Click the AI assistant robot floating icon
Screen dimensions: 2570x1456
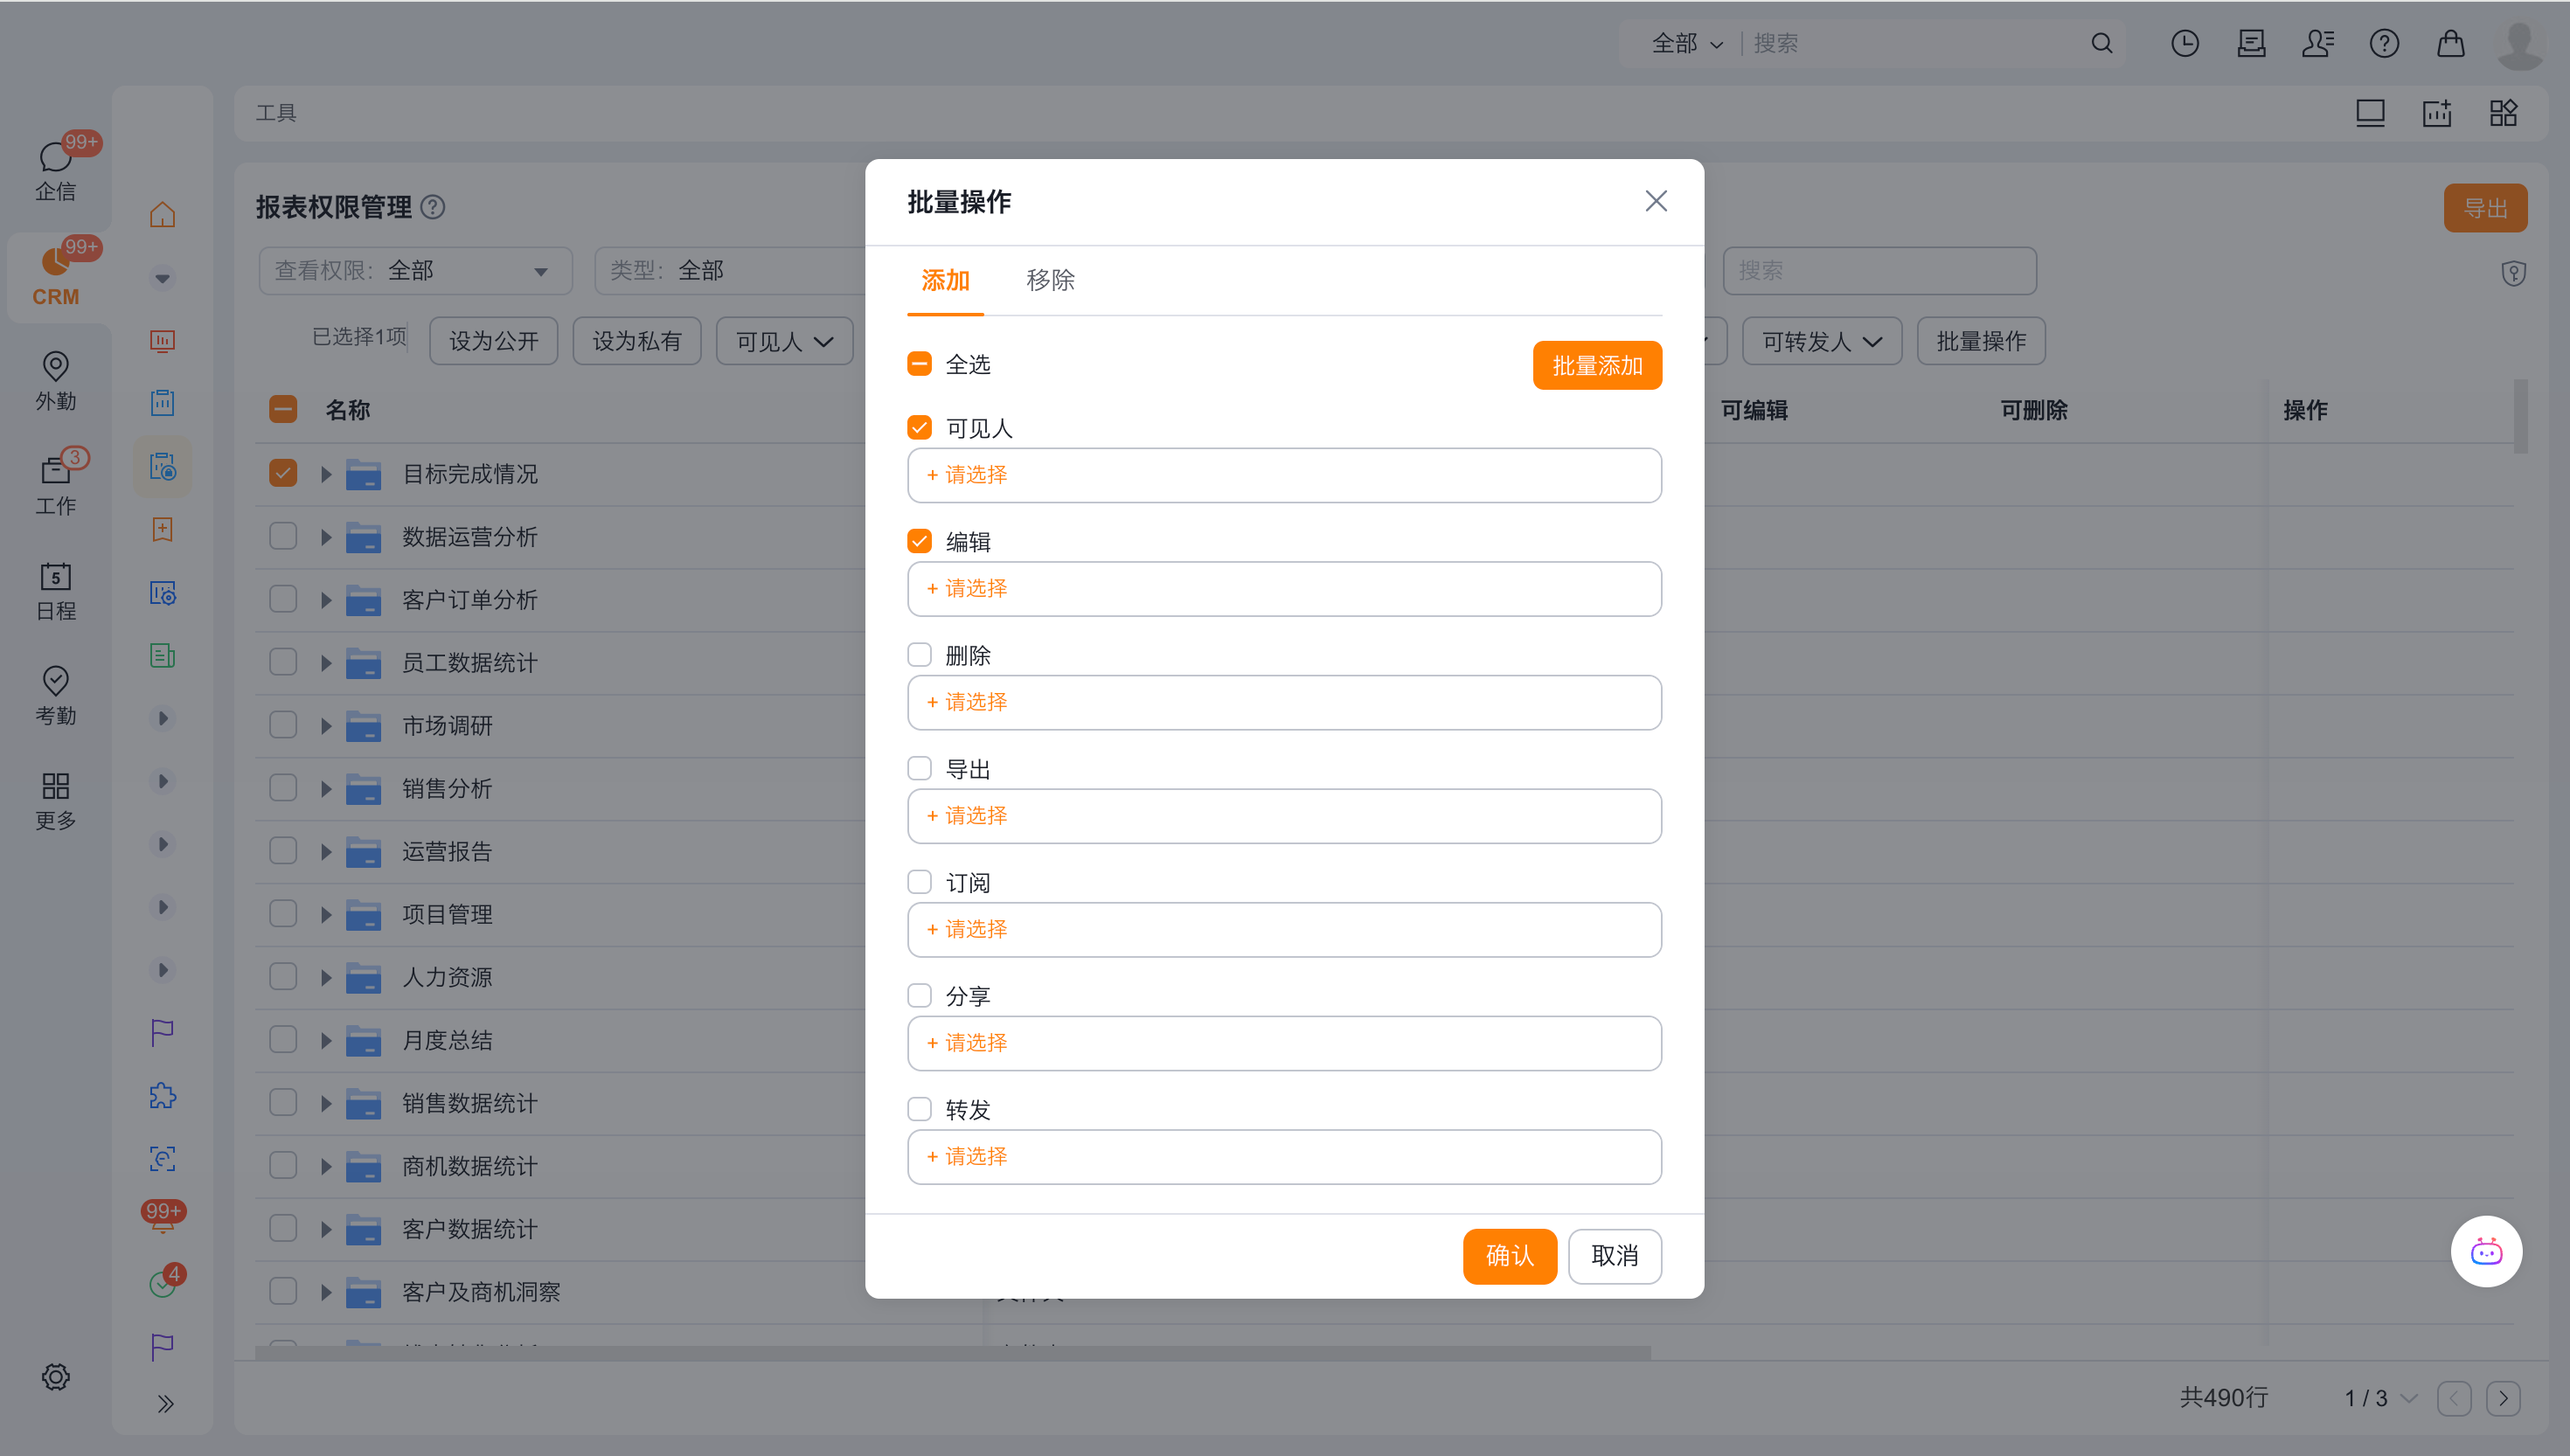click(x=2486, y=1251)
